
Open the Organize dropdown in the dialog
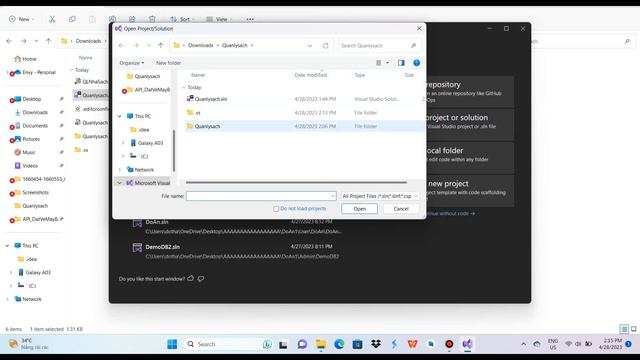click(131, 63)
